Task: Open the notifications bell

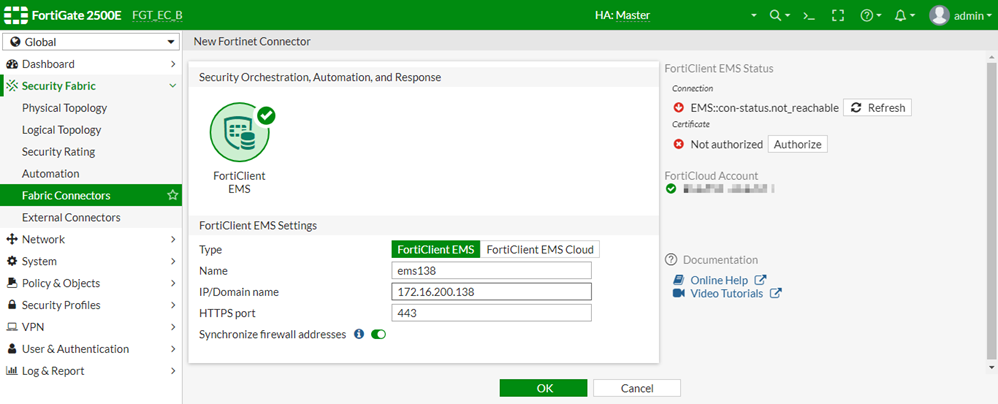Action: [901, 16]
